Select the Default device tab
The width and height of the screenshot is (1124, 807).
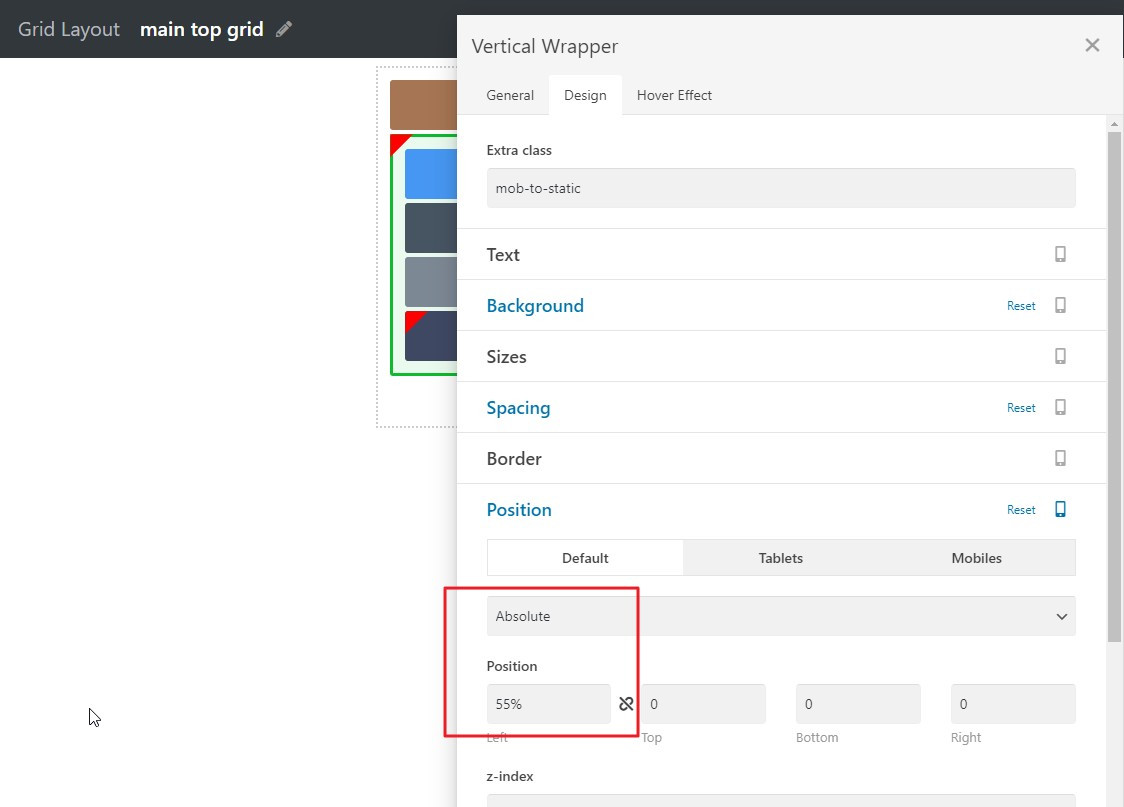(585, 558)
